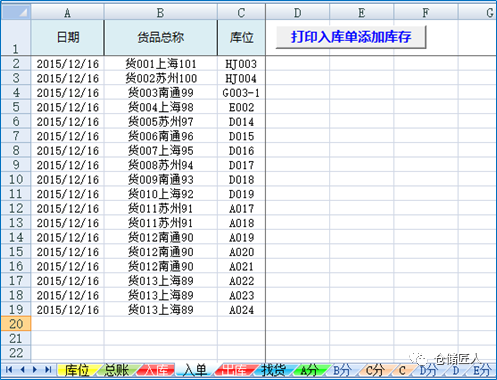This screenshot has width=497, height=380.
Task: Click the 货品总称 header cell
Action: 161,37
